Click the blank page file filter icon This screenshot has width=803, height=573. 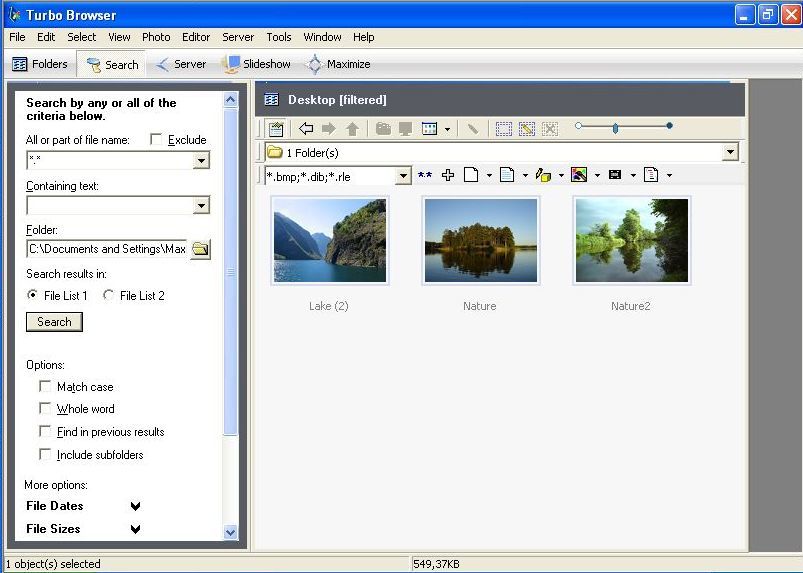point(471,175)
